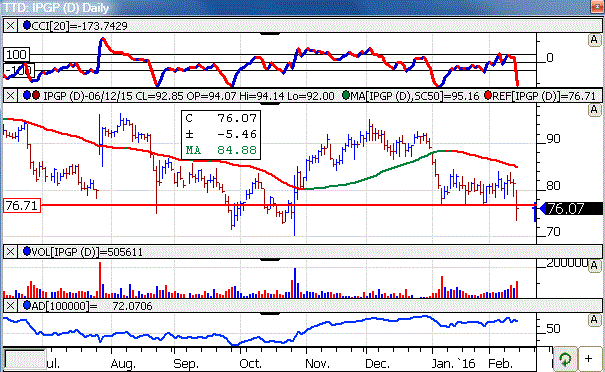605x372 pixels.
Task: Click the MA[IPGP (D),SC50]=95.16 label
Action: [415, 95]
